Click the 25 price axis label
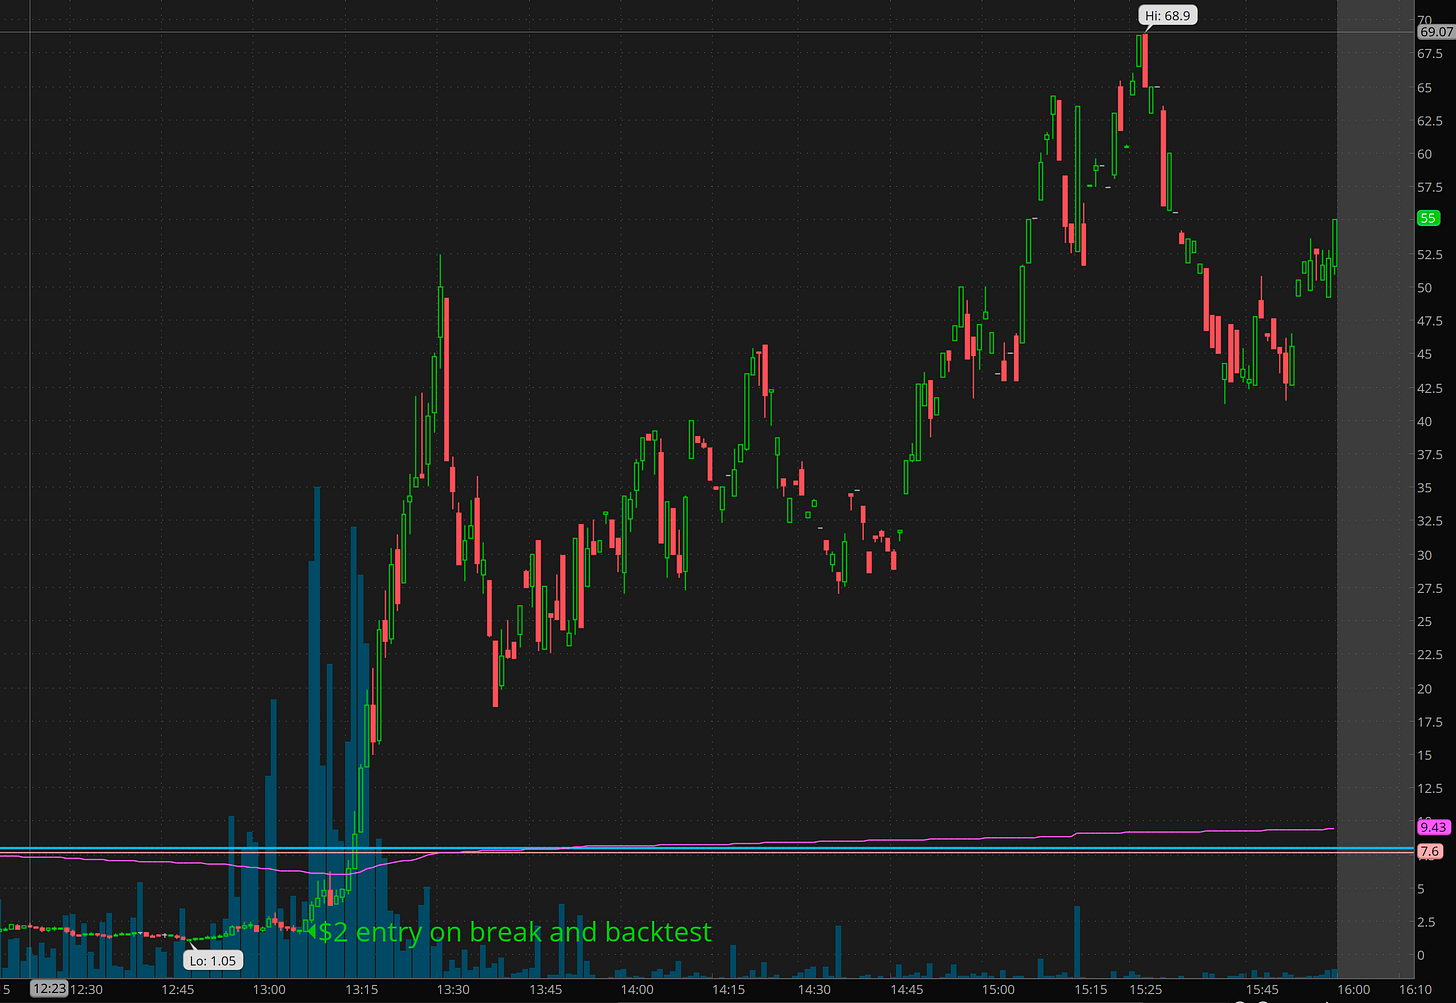This screenshot has width=1456, height=1003. (x=1424, y=621)
